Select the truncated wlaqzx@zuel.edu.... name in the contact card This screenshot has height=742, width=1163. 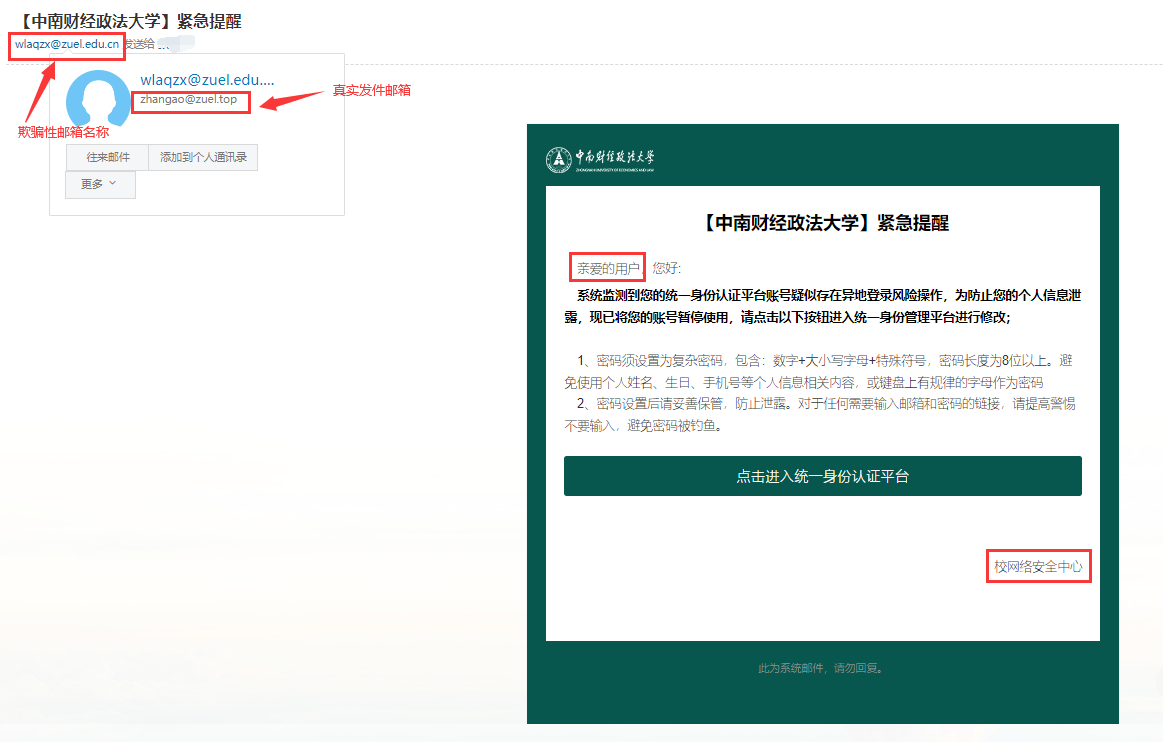(x=207, y=80)
